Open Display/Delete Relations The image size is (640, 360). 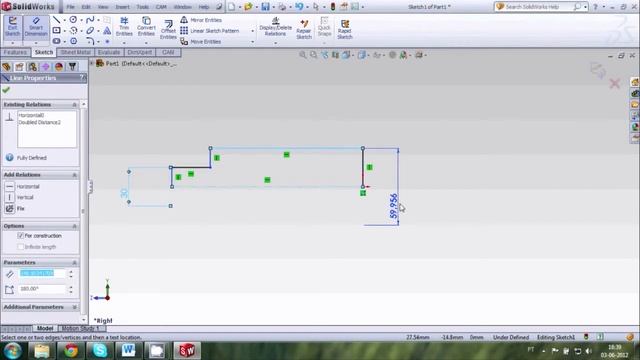tap(276, 27)
